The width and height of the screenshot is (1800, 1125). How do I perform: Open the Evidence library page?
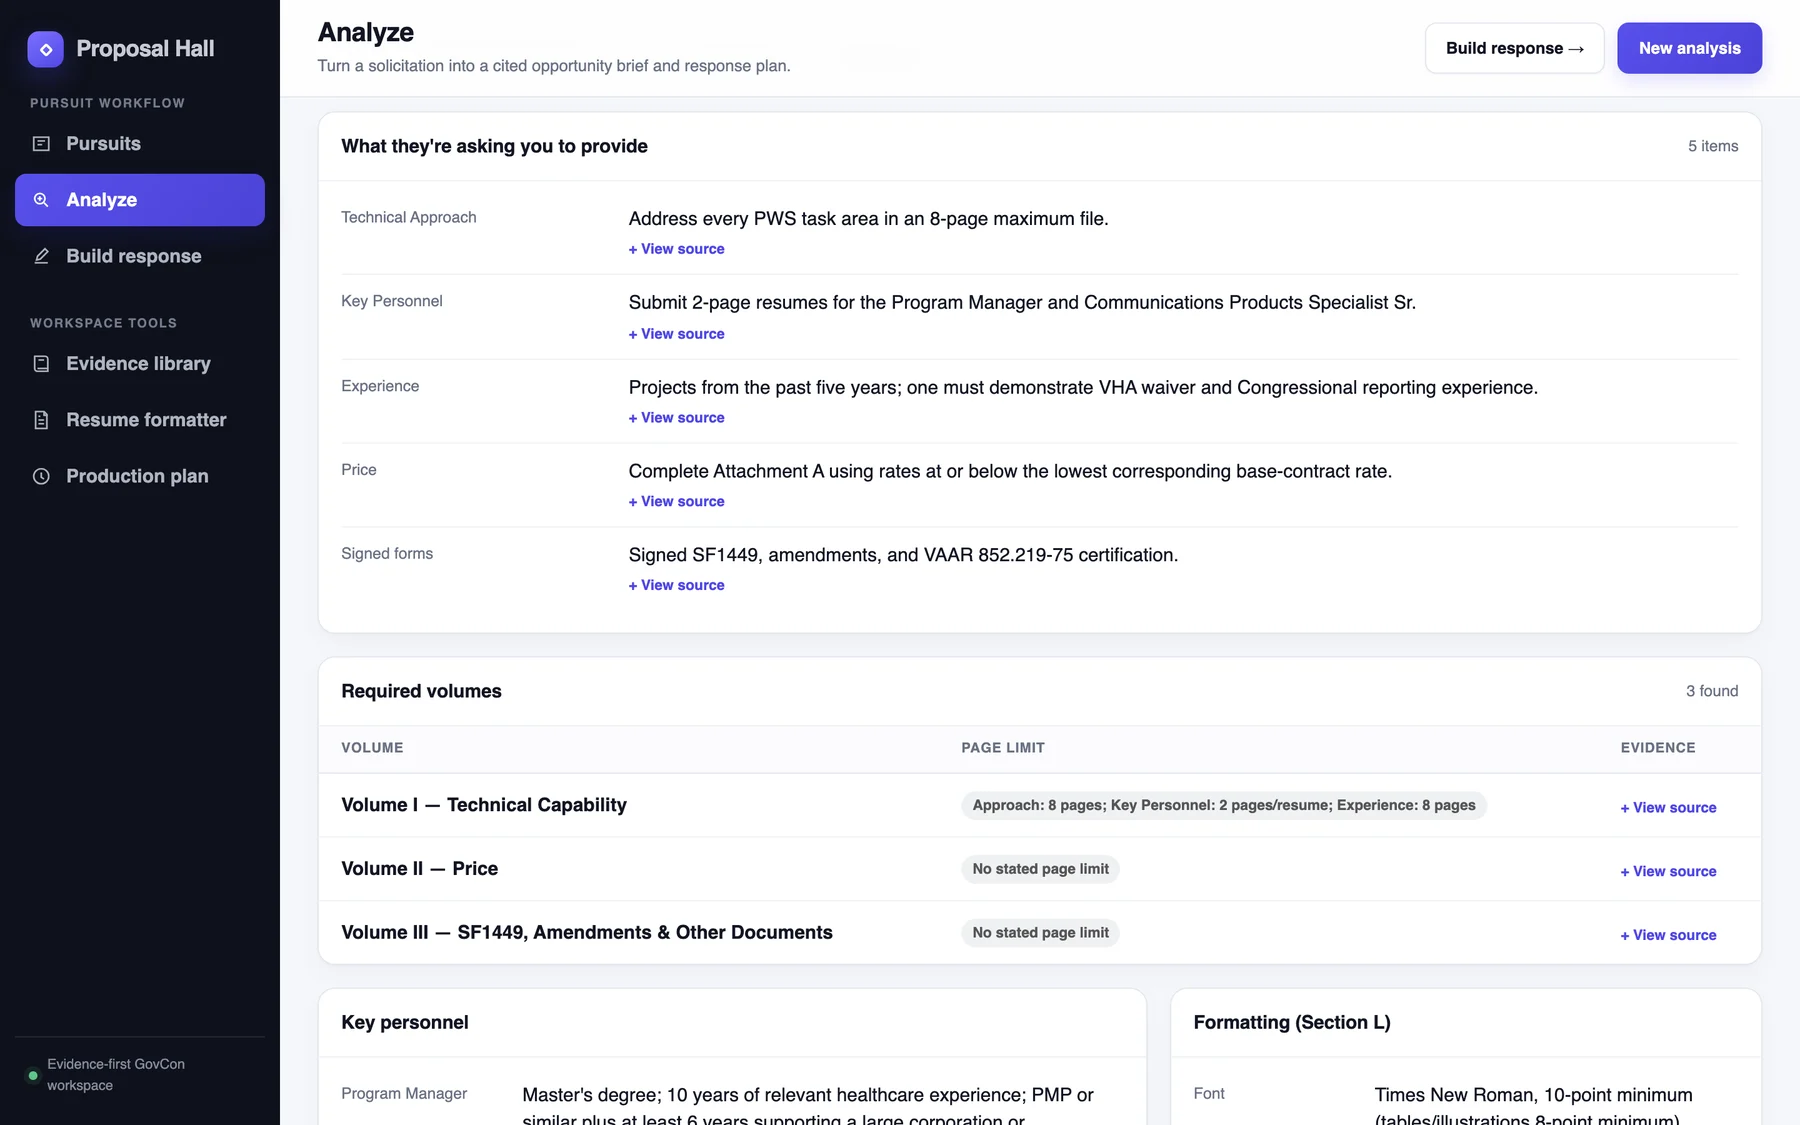point(140,364)
